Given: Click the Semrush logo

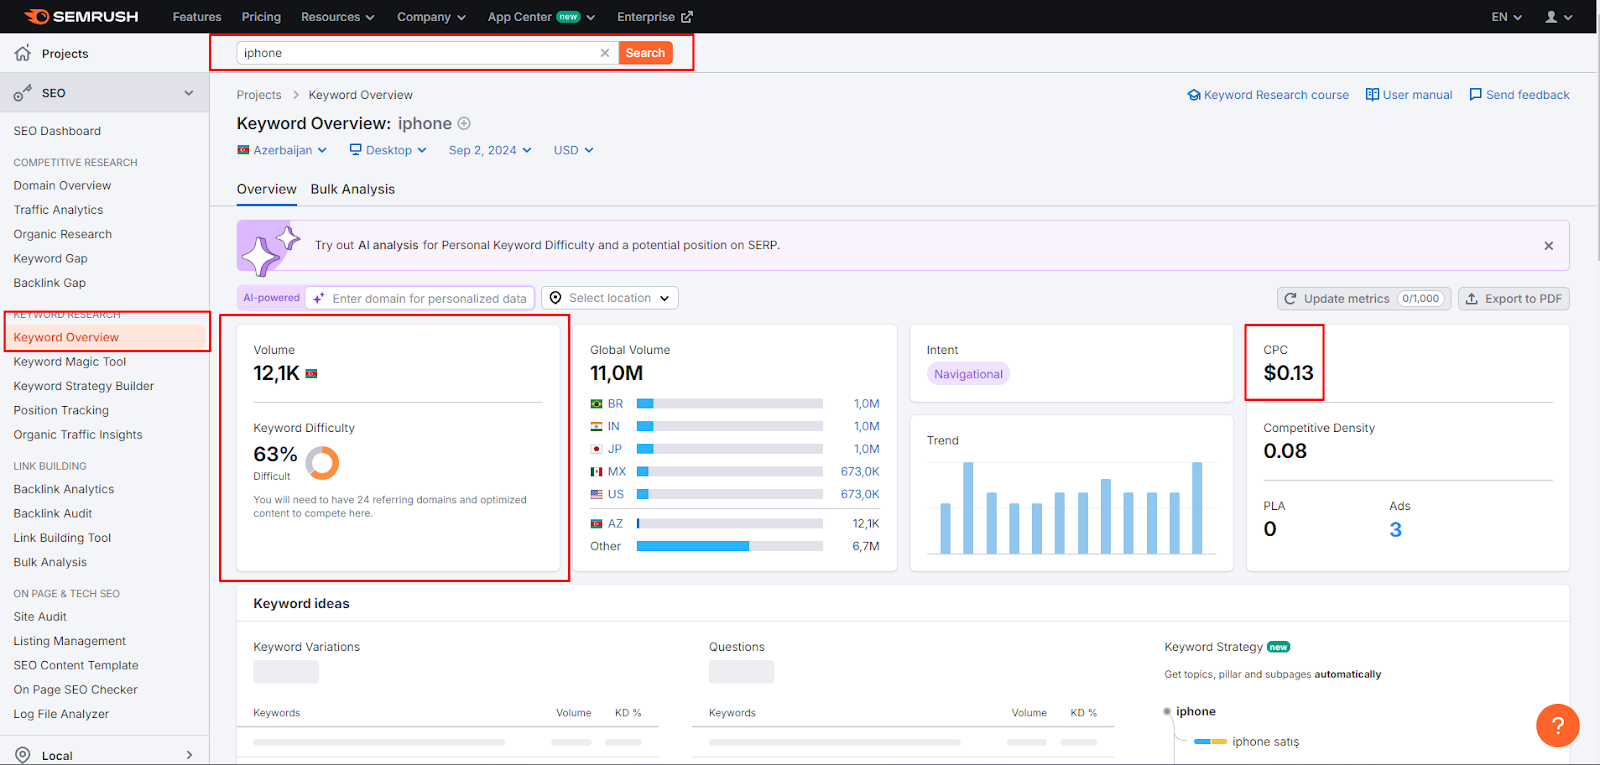Looking at the screenshot, I should pos(81,17).
